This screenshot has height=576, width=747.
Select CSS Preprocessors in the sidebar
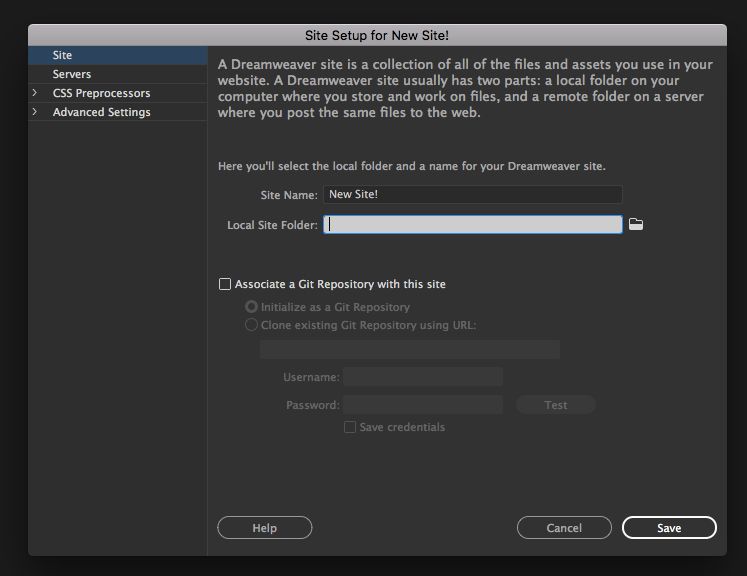point(101,93)
